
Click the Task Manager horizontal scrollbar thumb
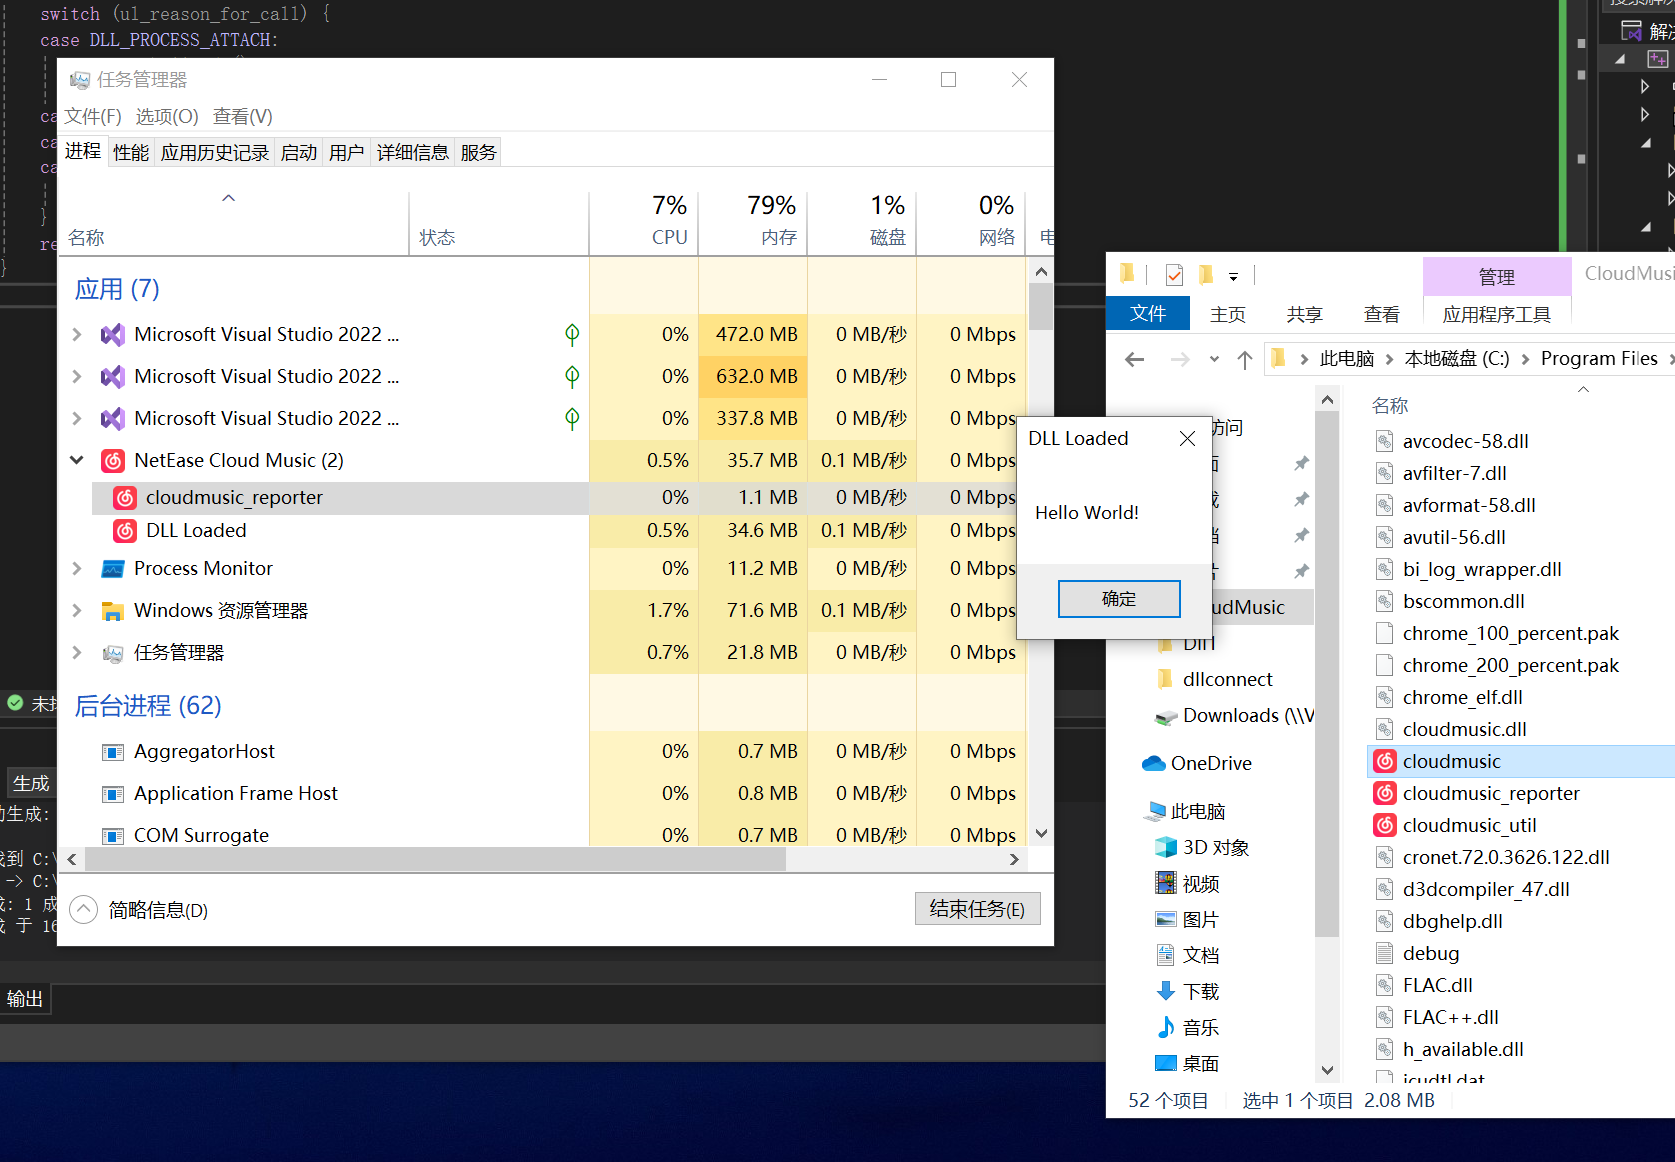tap(436, 859)
